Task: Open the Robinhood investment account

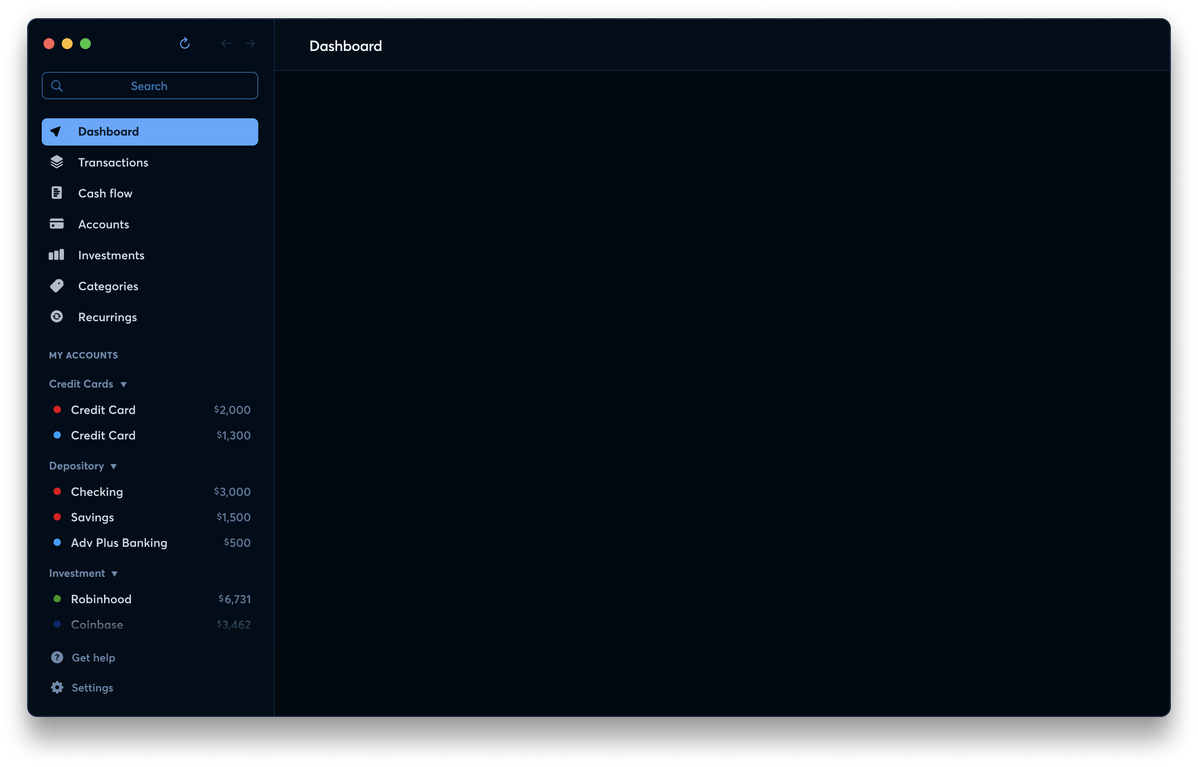Action: (x=101, y=599)
